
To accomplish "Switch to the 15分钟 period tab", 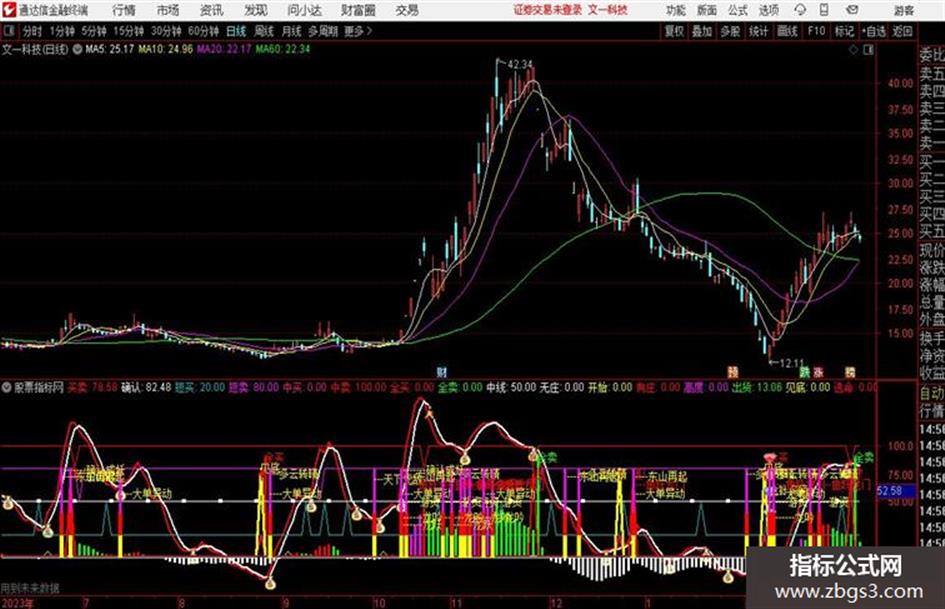I will click(129, 31).
